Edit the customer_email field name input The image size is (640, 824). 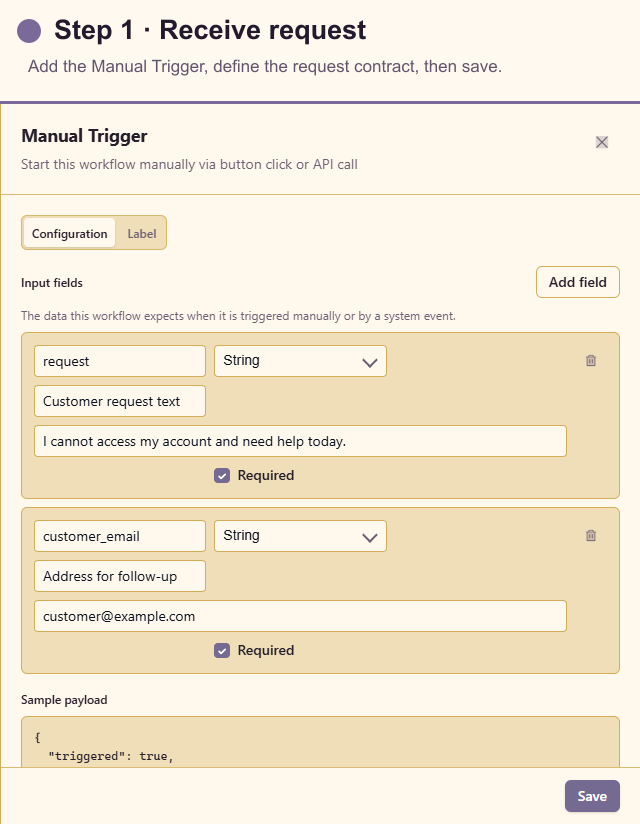point(120,536)
